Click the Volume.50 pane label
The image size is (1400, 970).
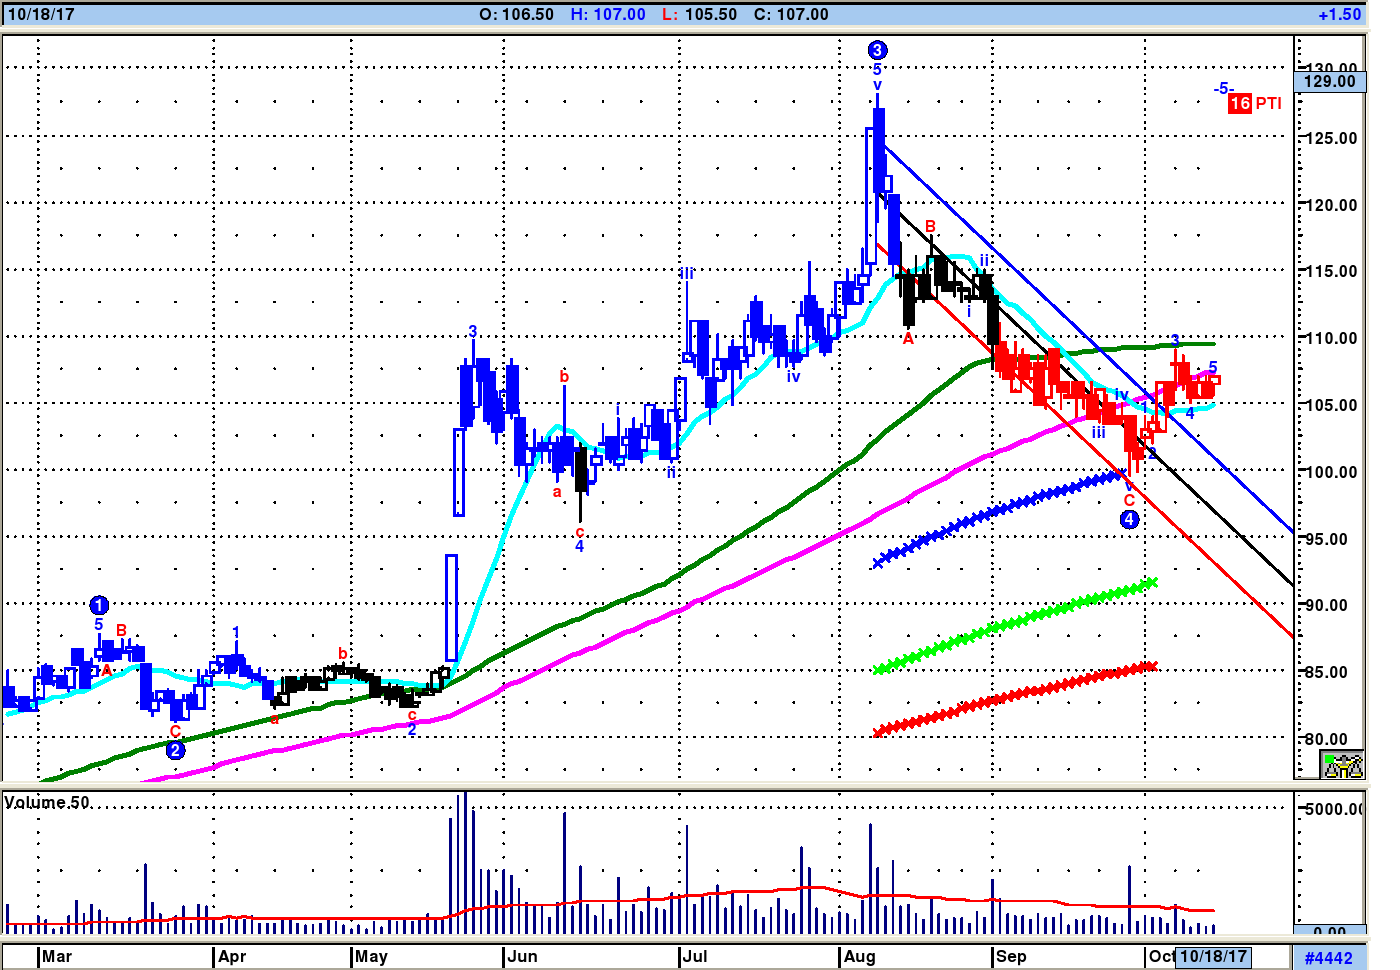point(47,803)
